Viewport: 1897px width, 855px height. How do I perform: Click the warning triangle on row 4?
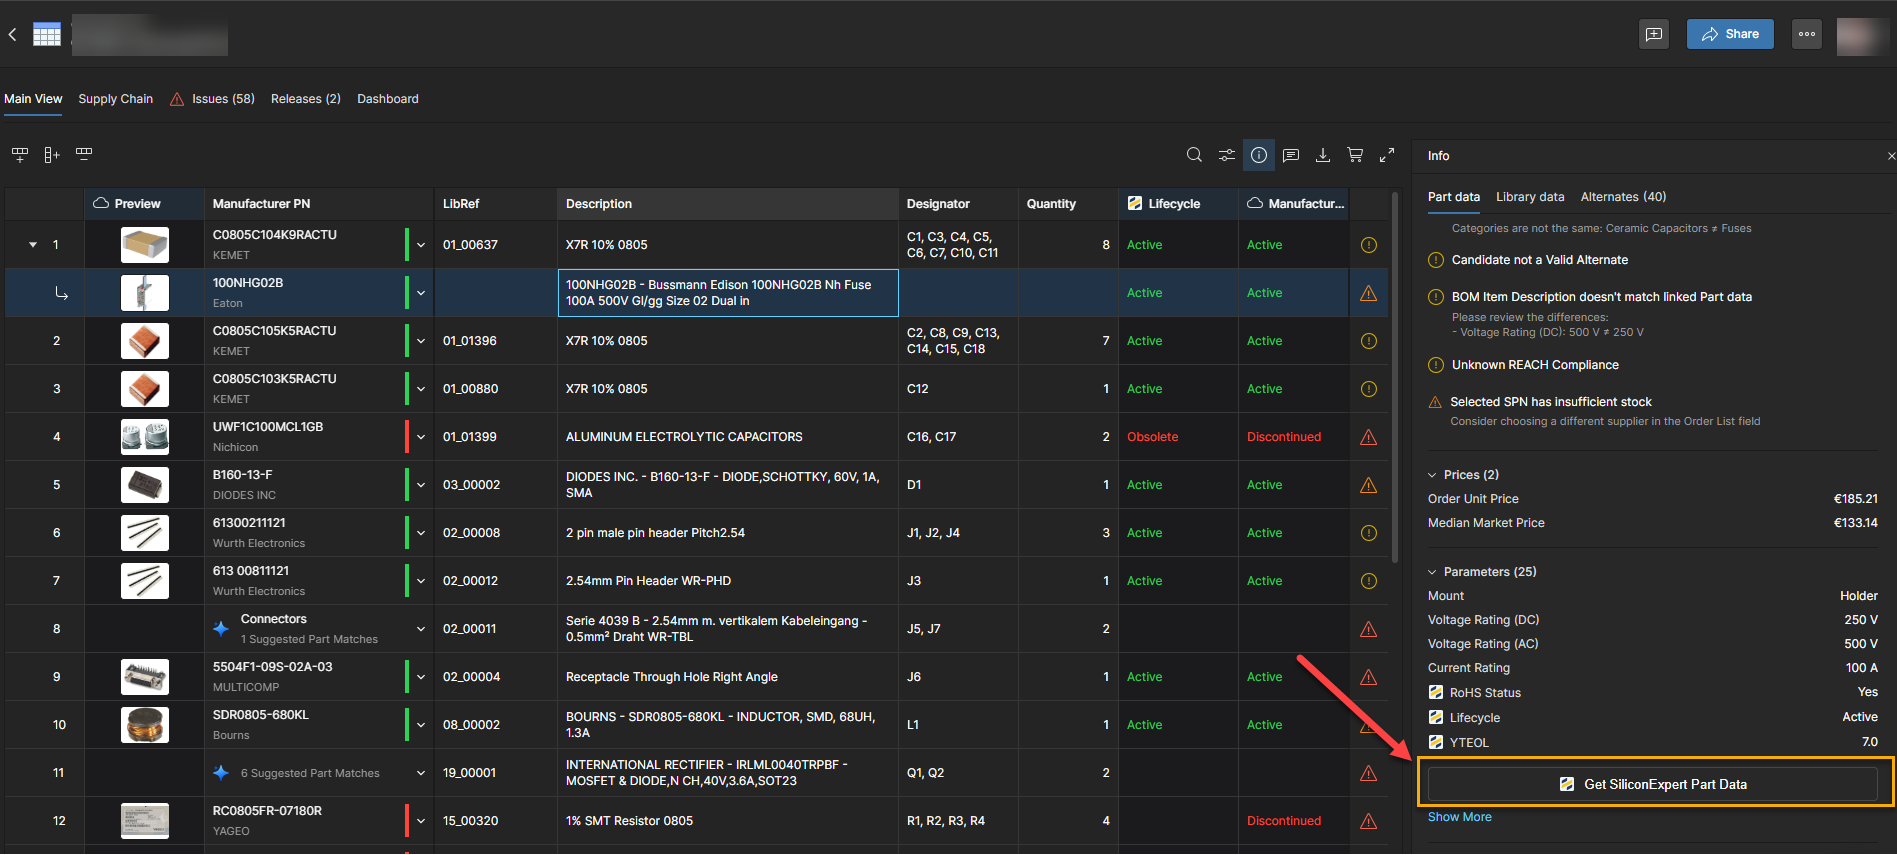point(1369,437)
